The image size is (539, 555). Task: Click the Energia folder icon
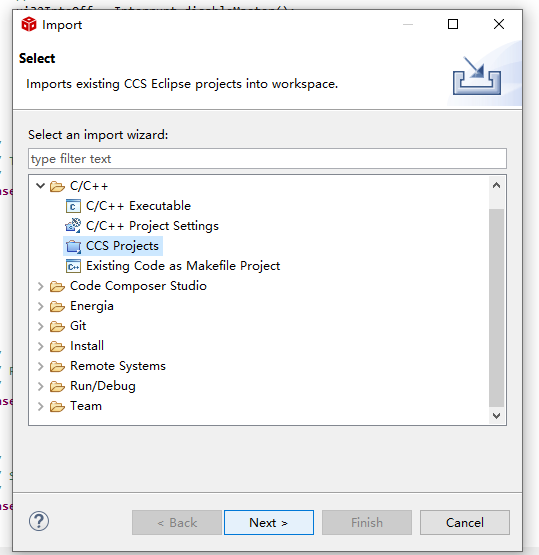(57, 306)
